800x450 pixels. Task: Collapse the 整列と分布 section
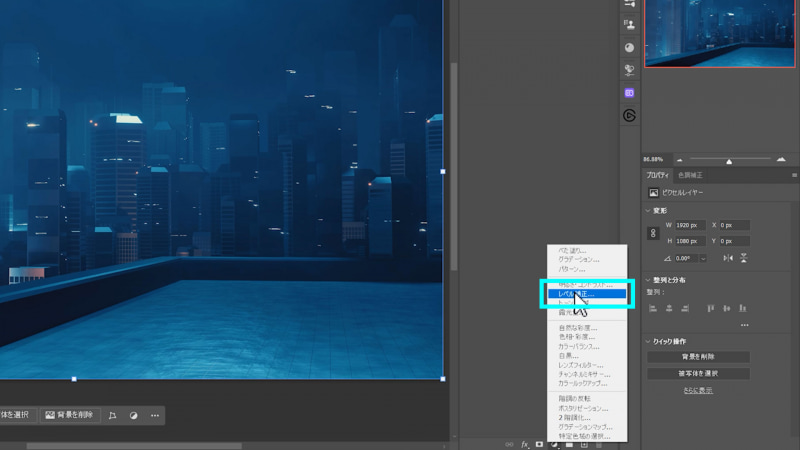point(648,280)
